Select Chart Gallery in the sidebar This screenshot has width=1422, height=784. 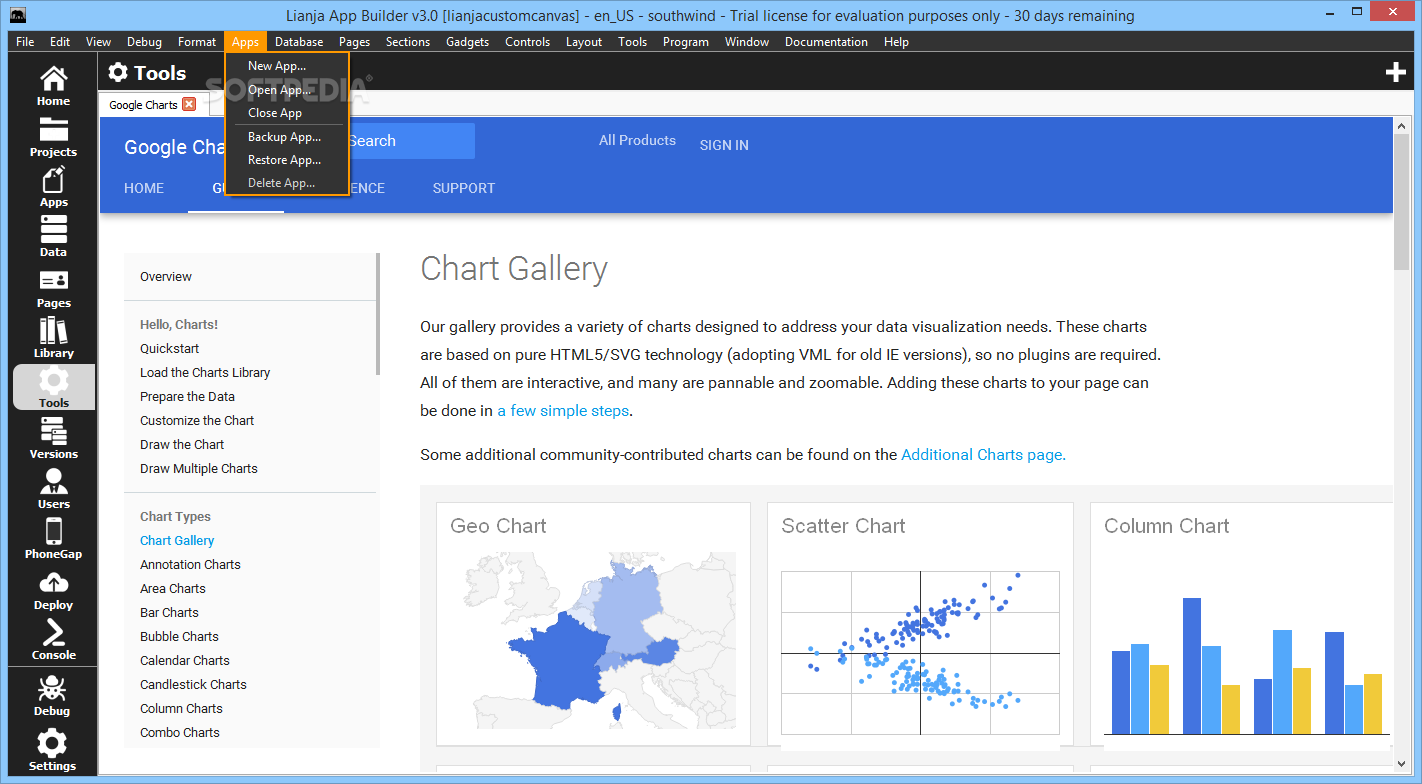177,541
